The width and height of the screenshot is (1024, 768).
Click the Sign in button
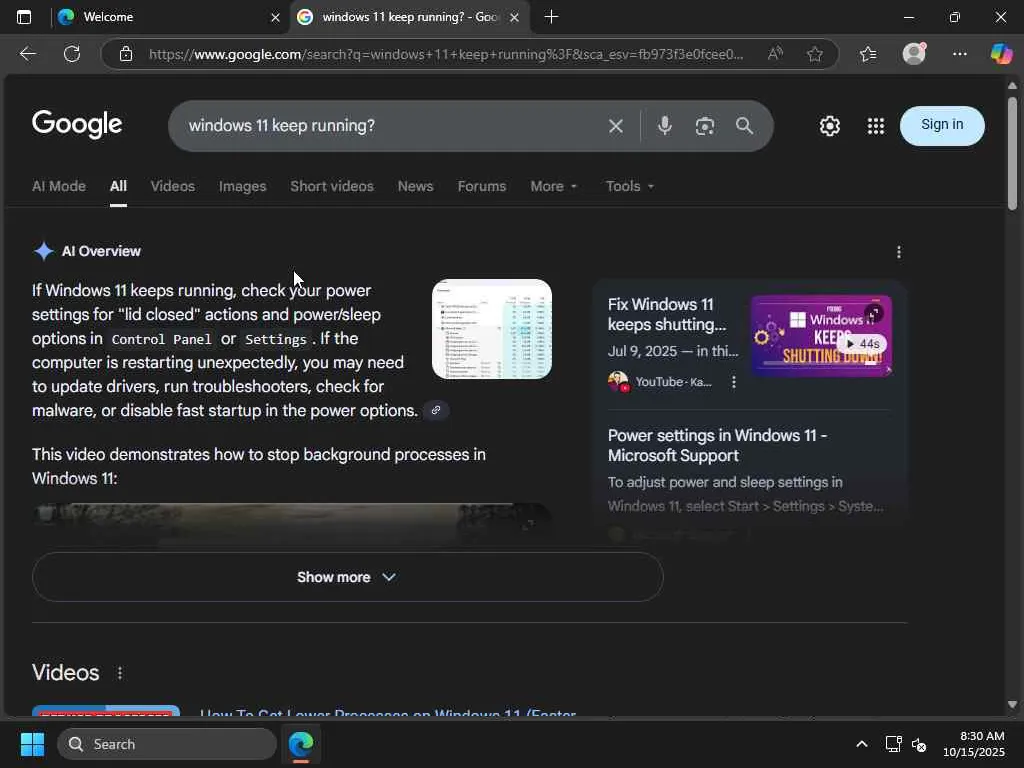tap(942, 125)
